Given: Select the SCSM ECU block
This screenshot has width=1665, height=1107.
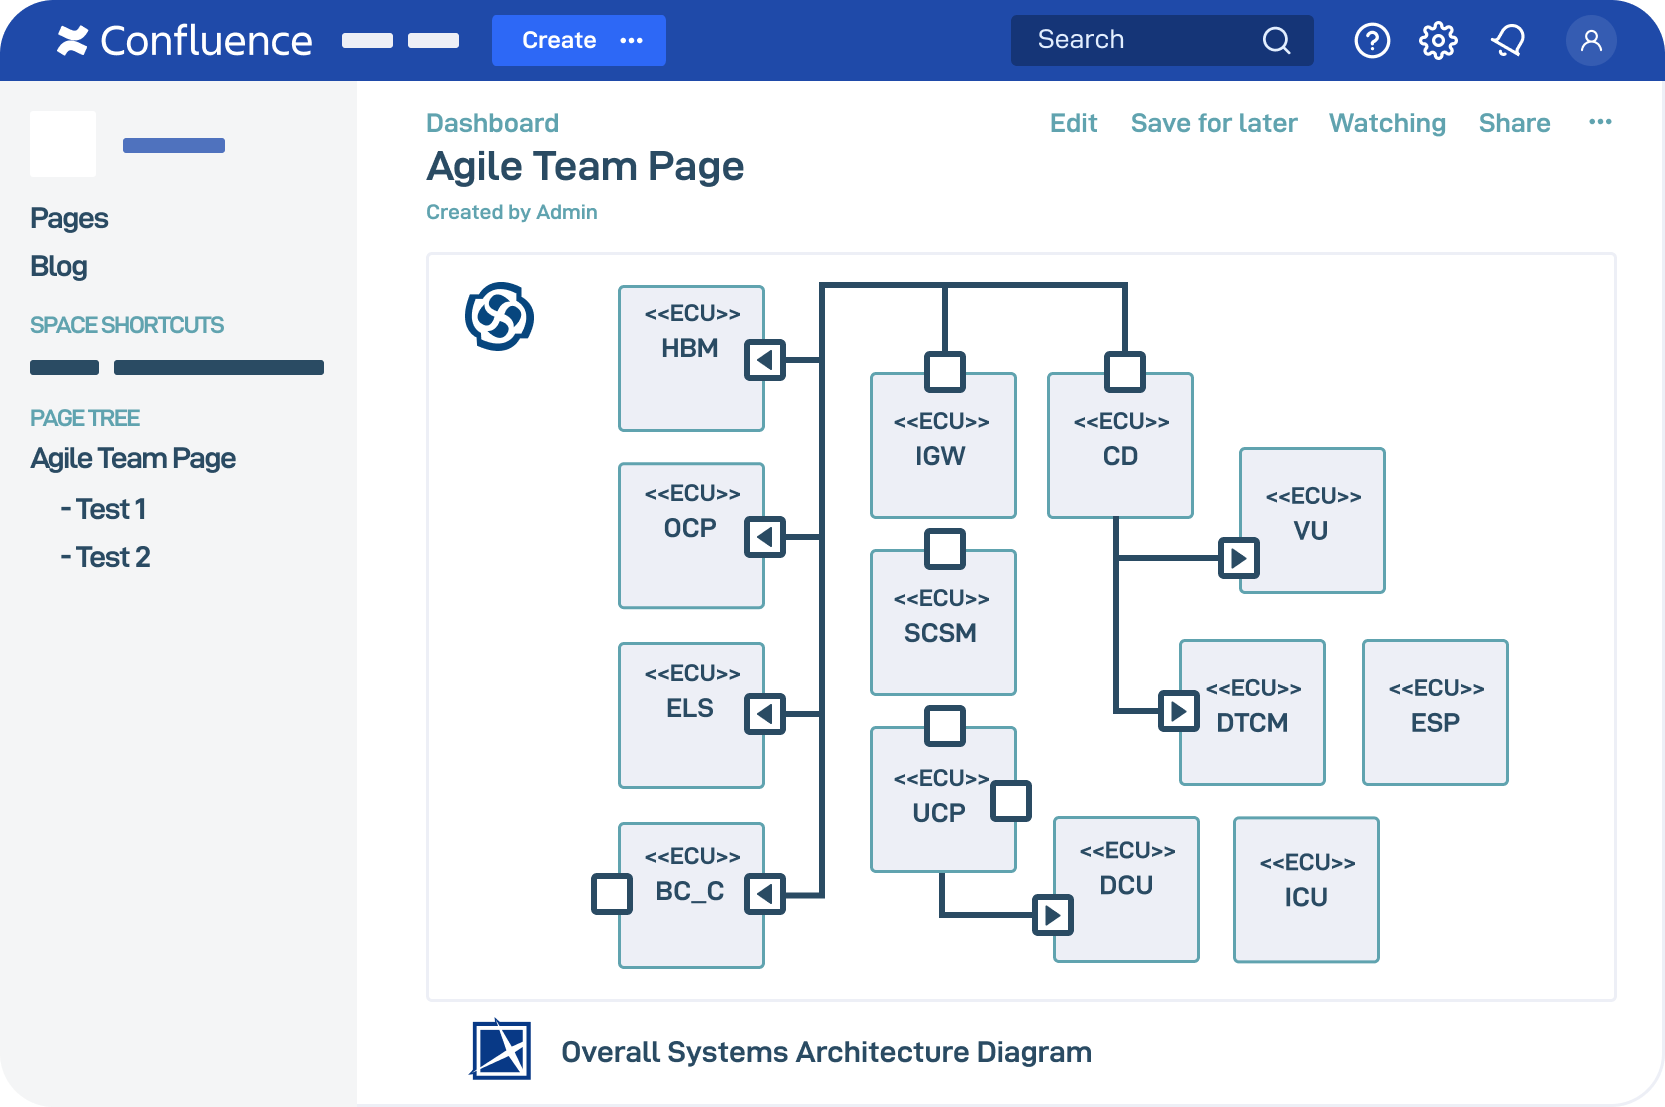Looking at the screenshot, I should (943, 623).
